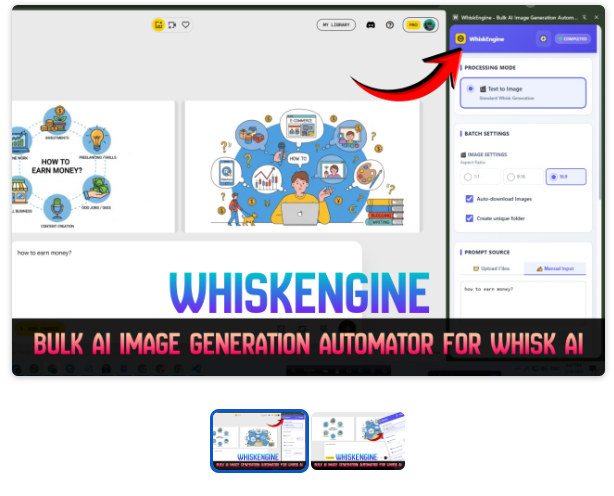Click the Discord icon in Whisk header
Screen dimensions: 614x496
click(x=370, y=25)
